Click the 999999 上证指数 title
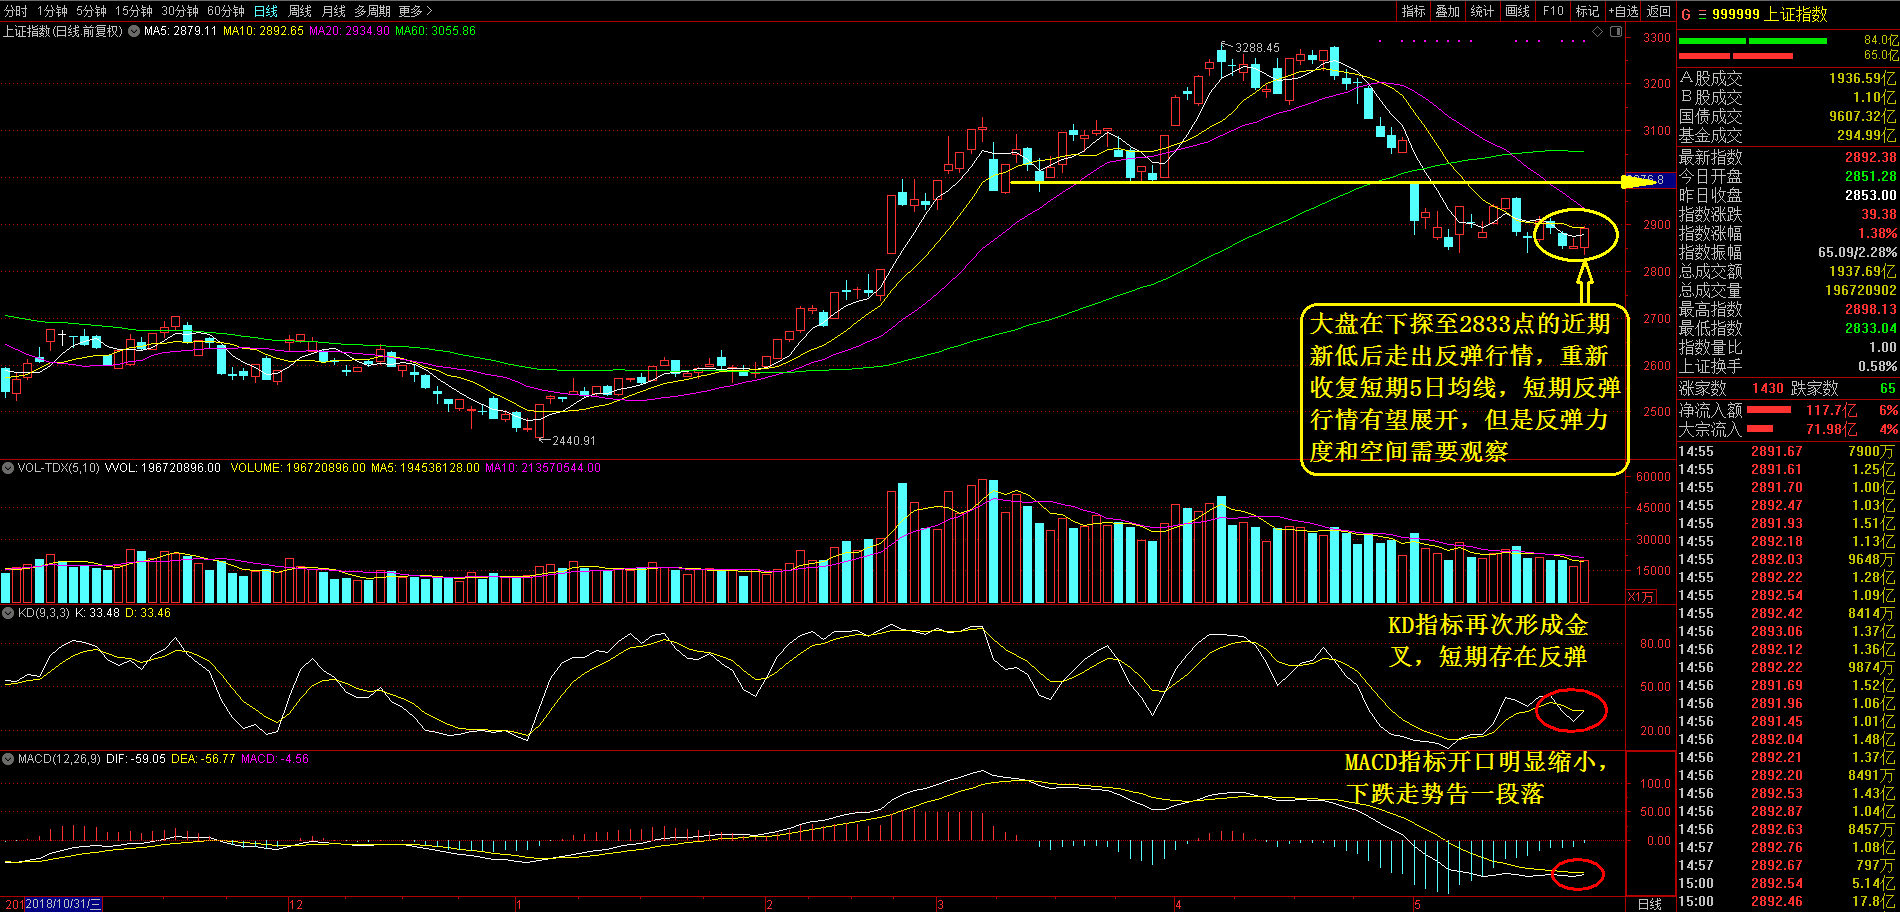The image size is (1900, 912). click(1769, 14)
